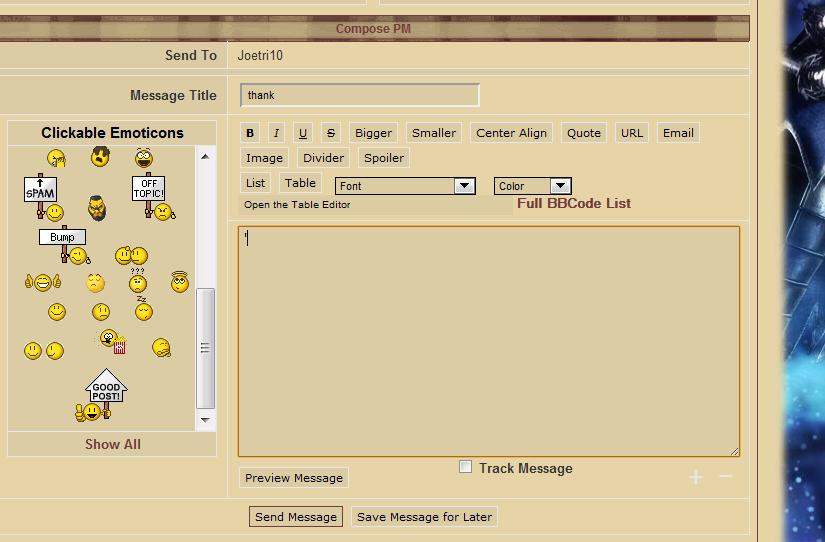Insert the popcorn-eating emoticon
The height and width of the screenshot is (542, 825).
[110, 341]
